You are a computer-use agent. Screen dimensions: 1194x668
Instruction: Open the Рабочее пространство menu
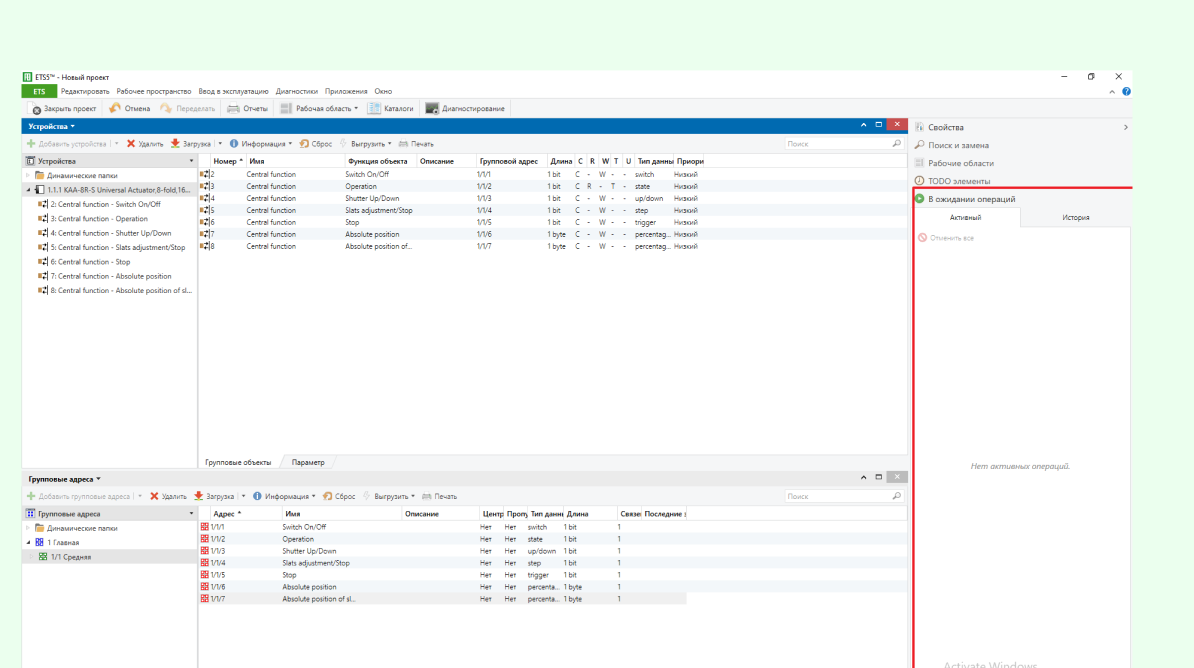tap(154, 91)
